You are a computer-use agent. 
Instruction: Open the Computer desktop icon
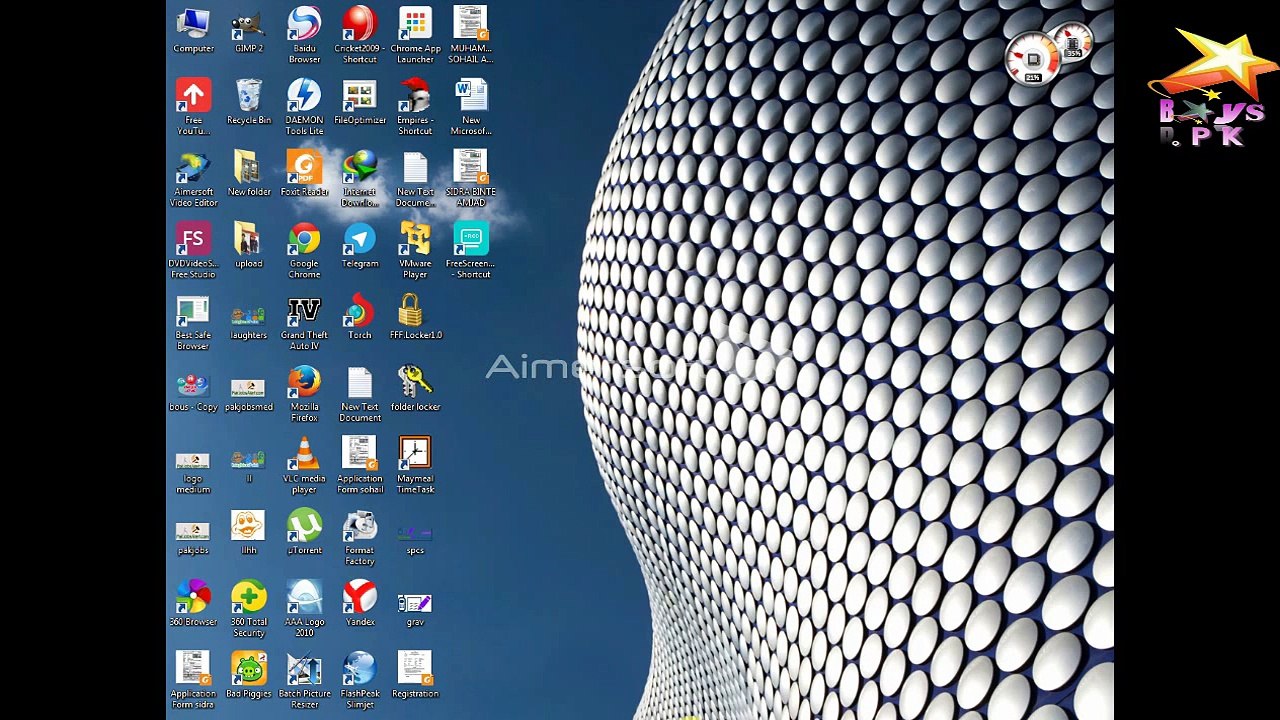pyautogui.click(x=193, y=30)
